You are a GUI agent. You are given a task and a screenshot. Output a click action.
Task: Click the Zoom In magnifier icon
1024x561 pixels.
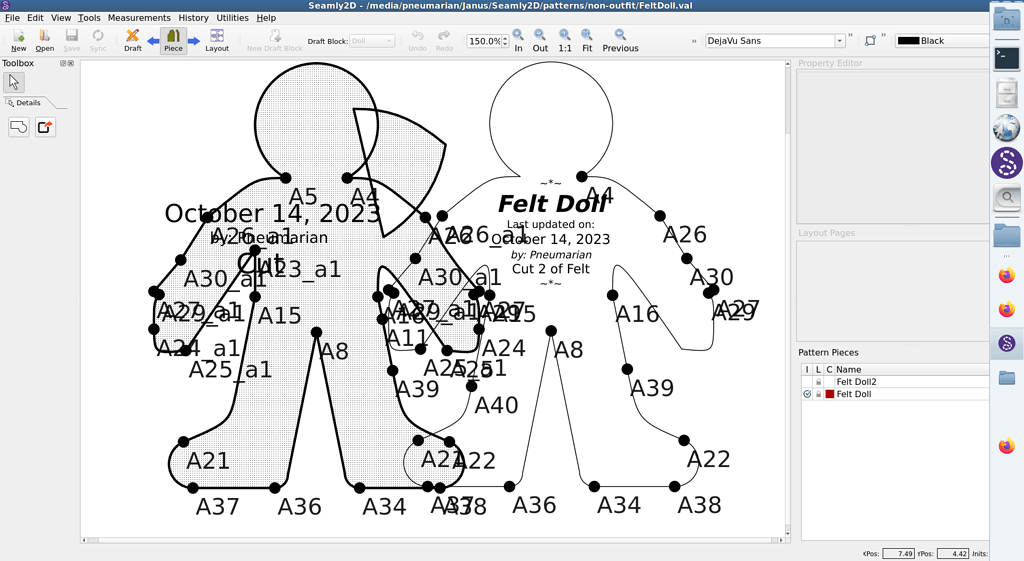tap(518, 40)
